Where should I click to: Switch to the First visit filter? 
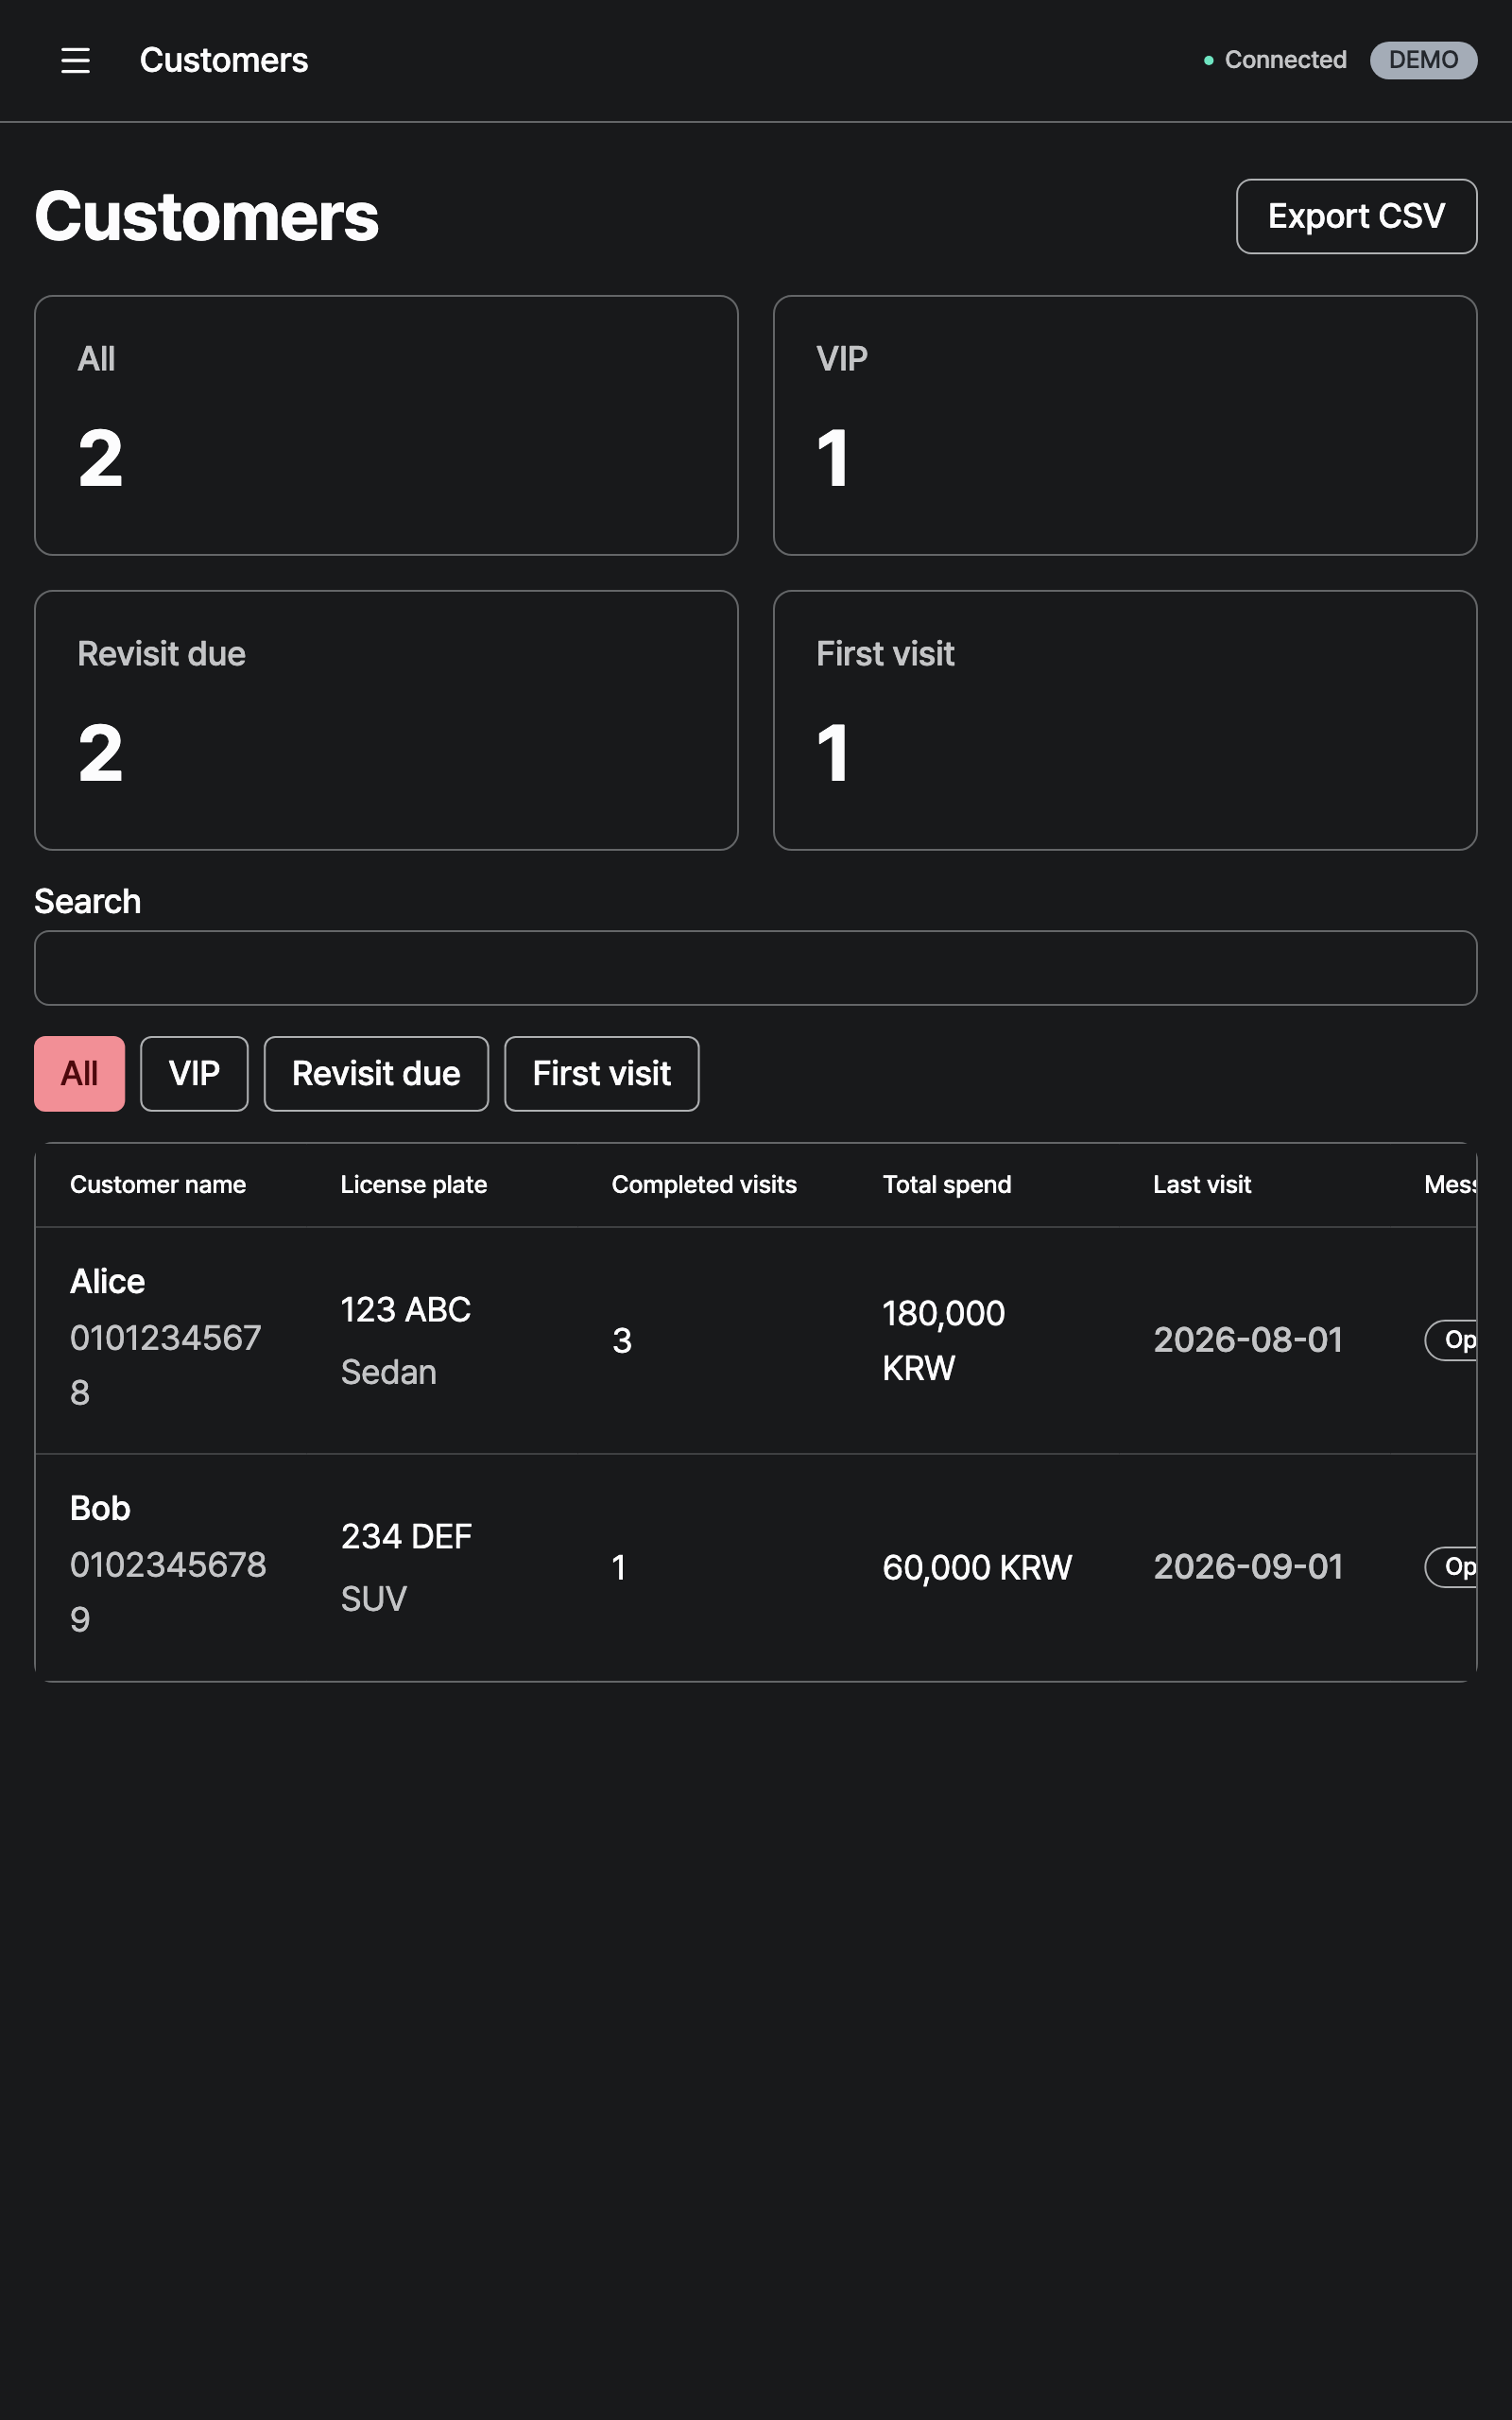(601, 1073)
